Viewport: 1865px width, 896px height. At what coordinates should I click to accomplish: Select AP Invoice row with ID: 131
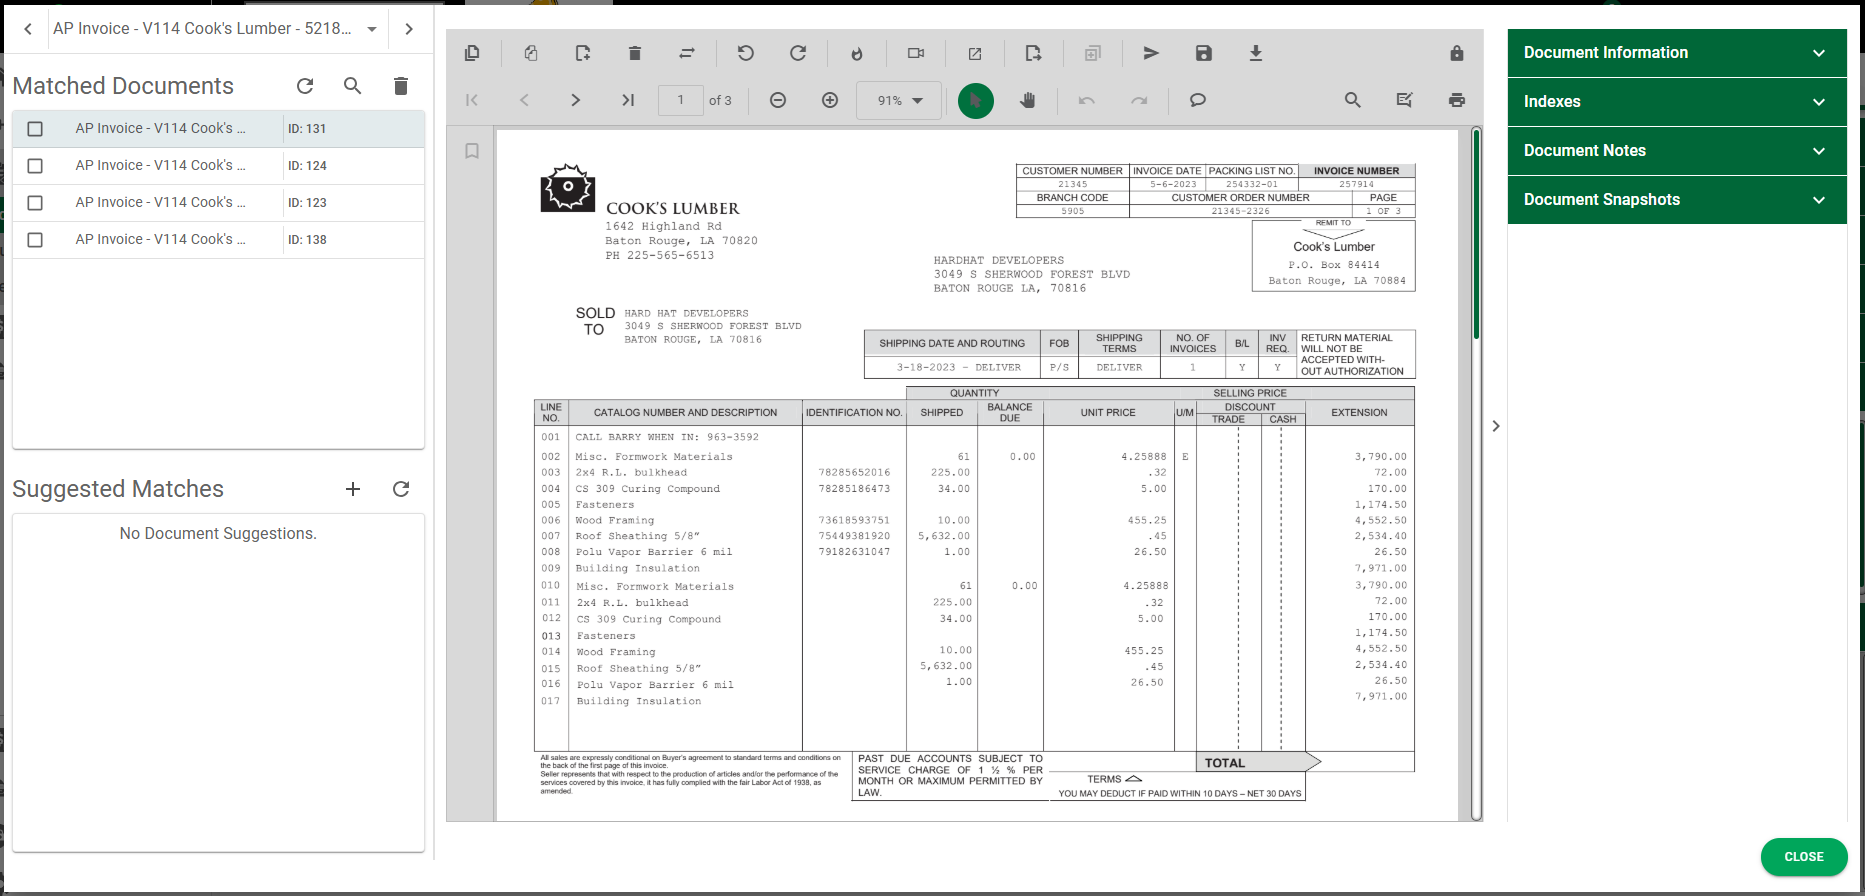tap(218, 129)
